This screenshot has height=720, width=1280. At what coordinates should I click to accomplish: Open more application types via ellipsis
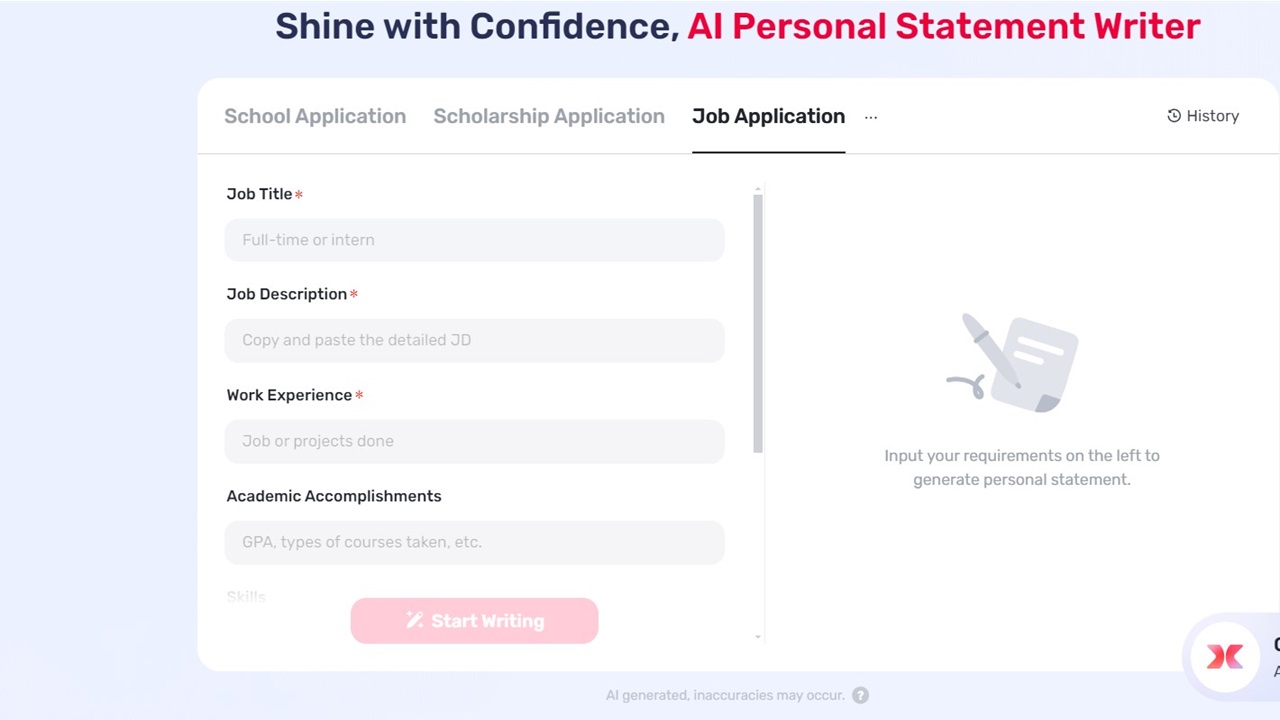point(871,117)
